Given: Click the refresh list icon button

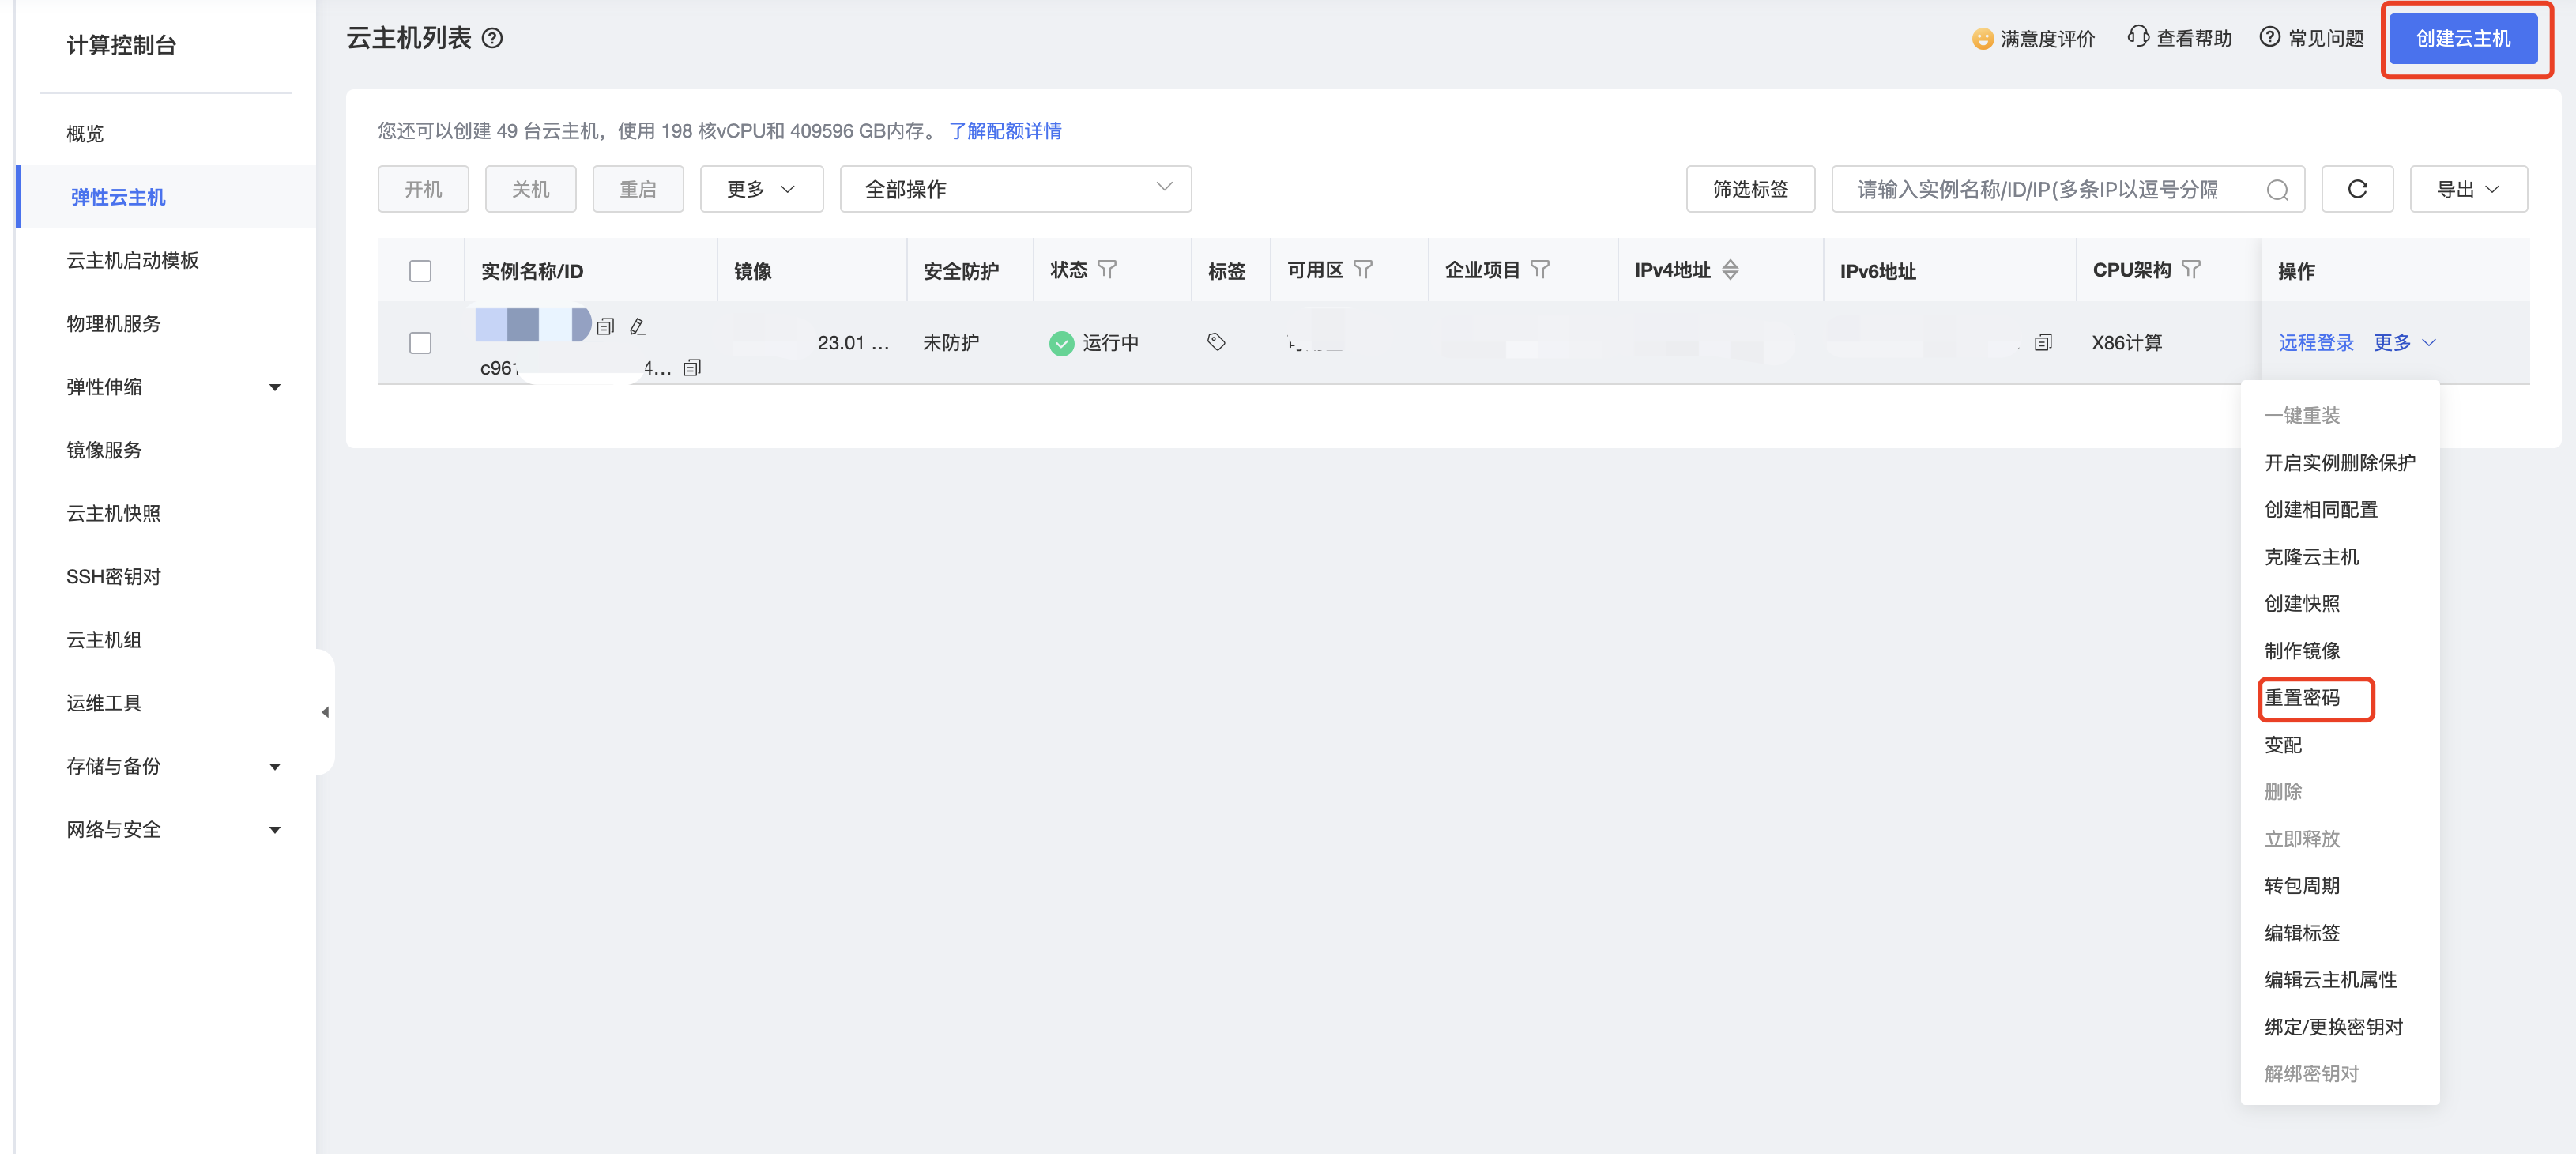Looking at the screenshot, I should (2356, 189).
